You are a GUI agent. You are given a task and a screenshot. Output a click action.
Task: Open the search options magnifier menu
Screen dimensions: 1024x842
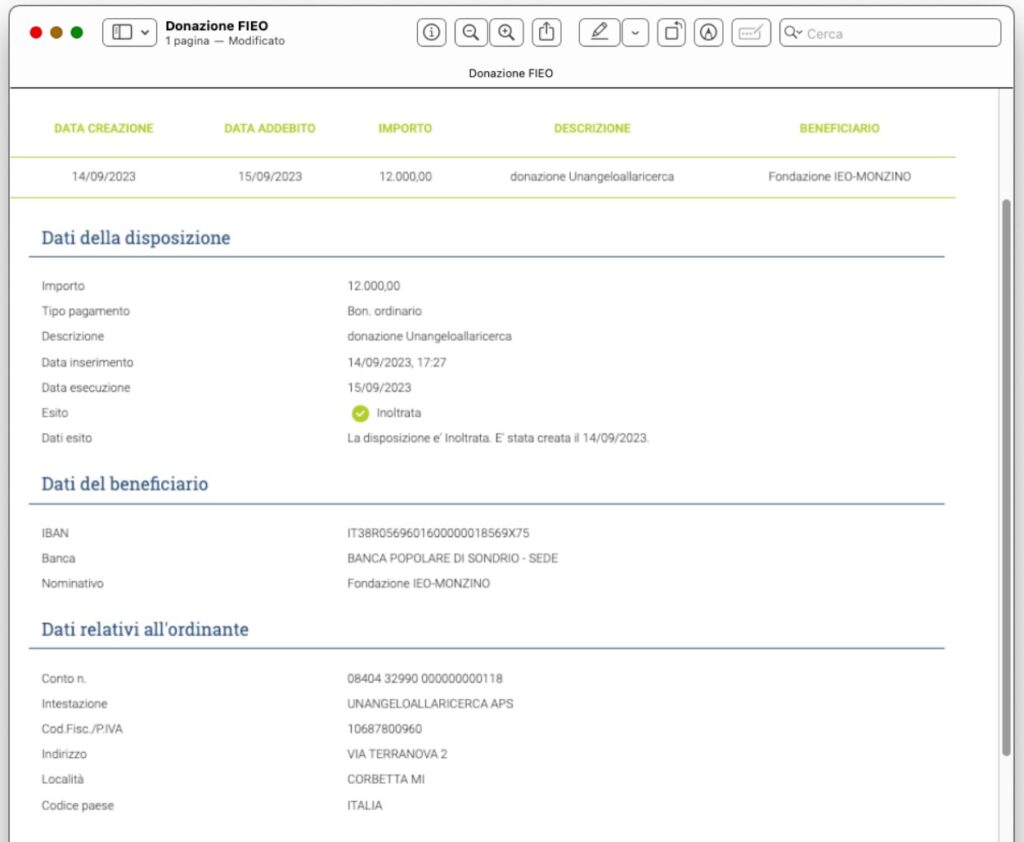(792, 33)
